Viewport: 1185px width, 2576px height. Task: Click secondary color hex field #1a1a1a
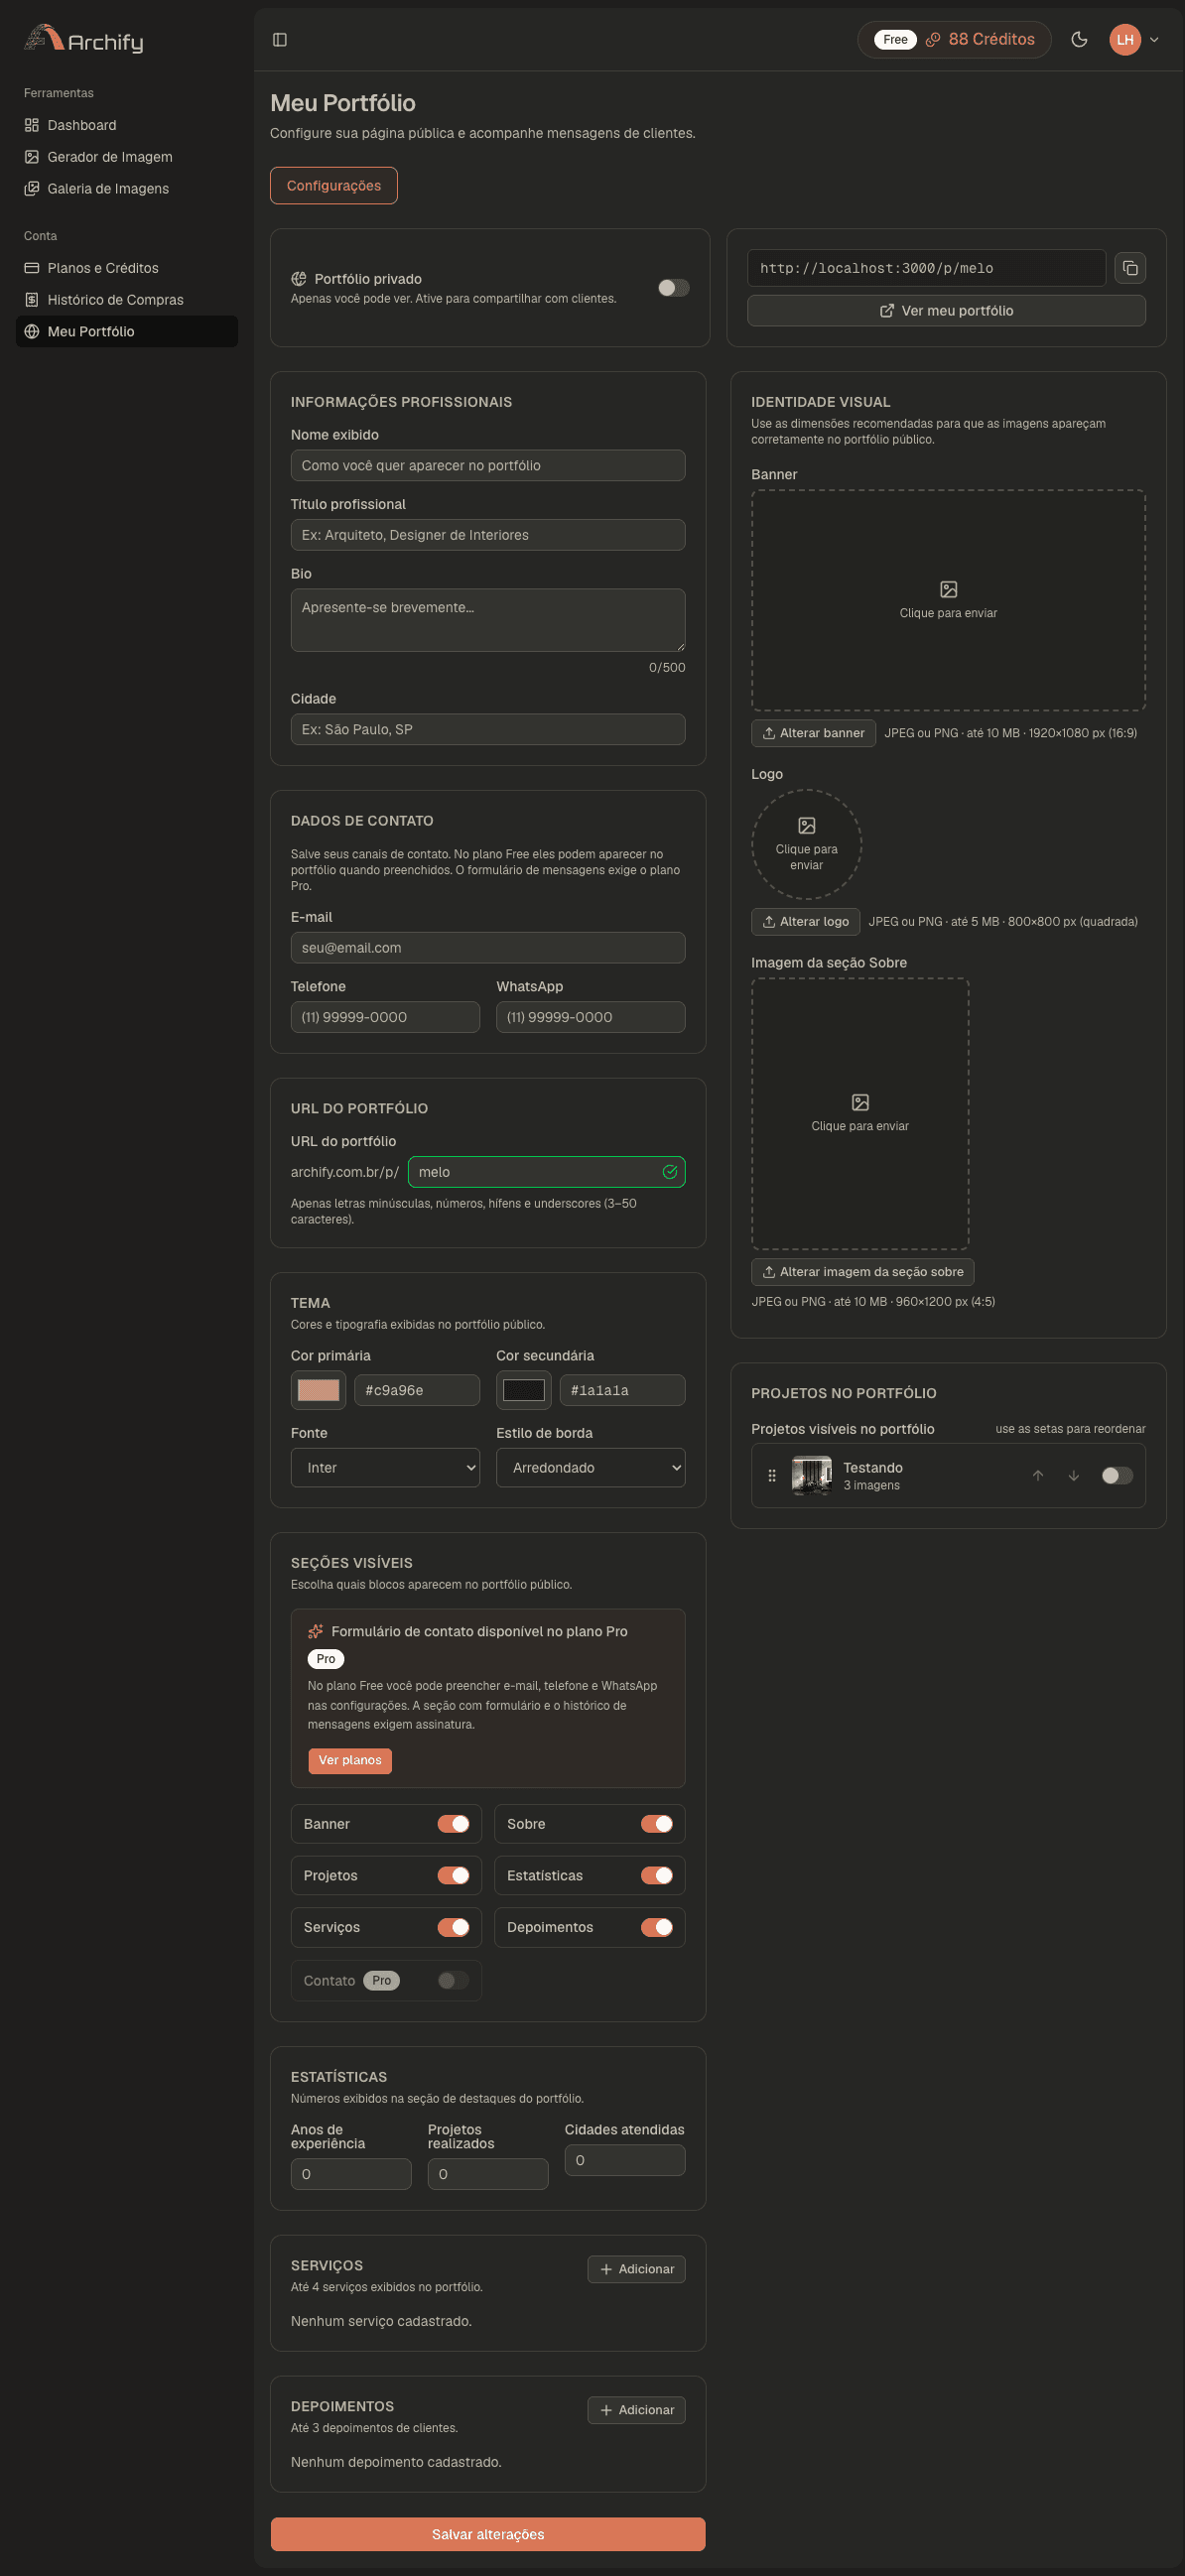pos(622,1391)
